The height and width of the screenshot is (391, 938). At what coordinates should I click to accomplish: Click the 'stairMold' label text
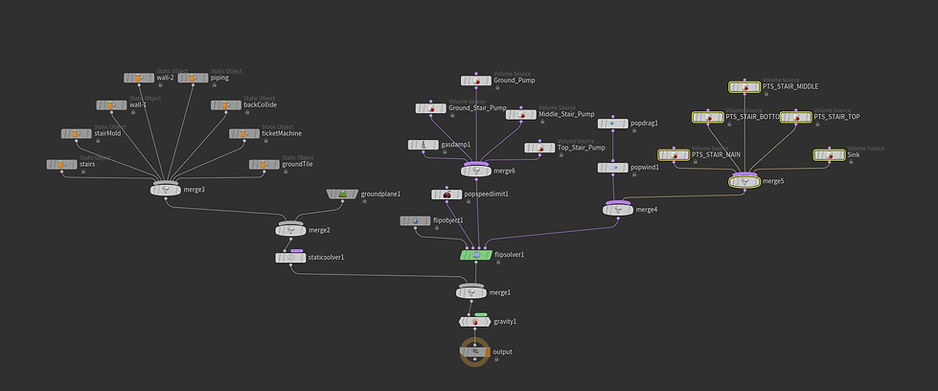pyautogui.click(x=108, y=133)
